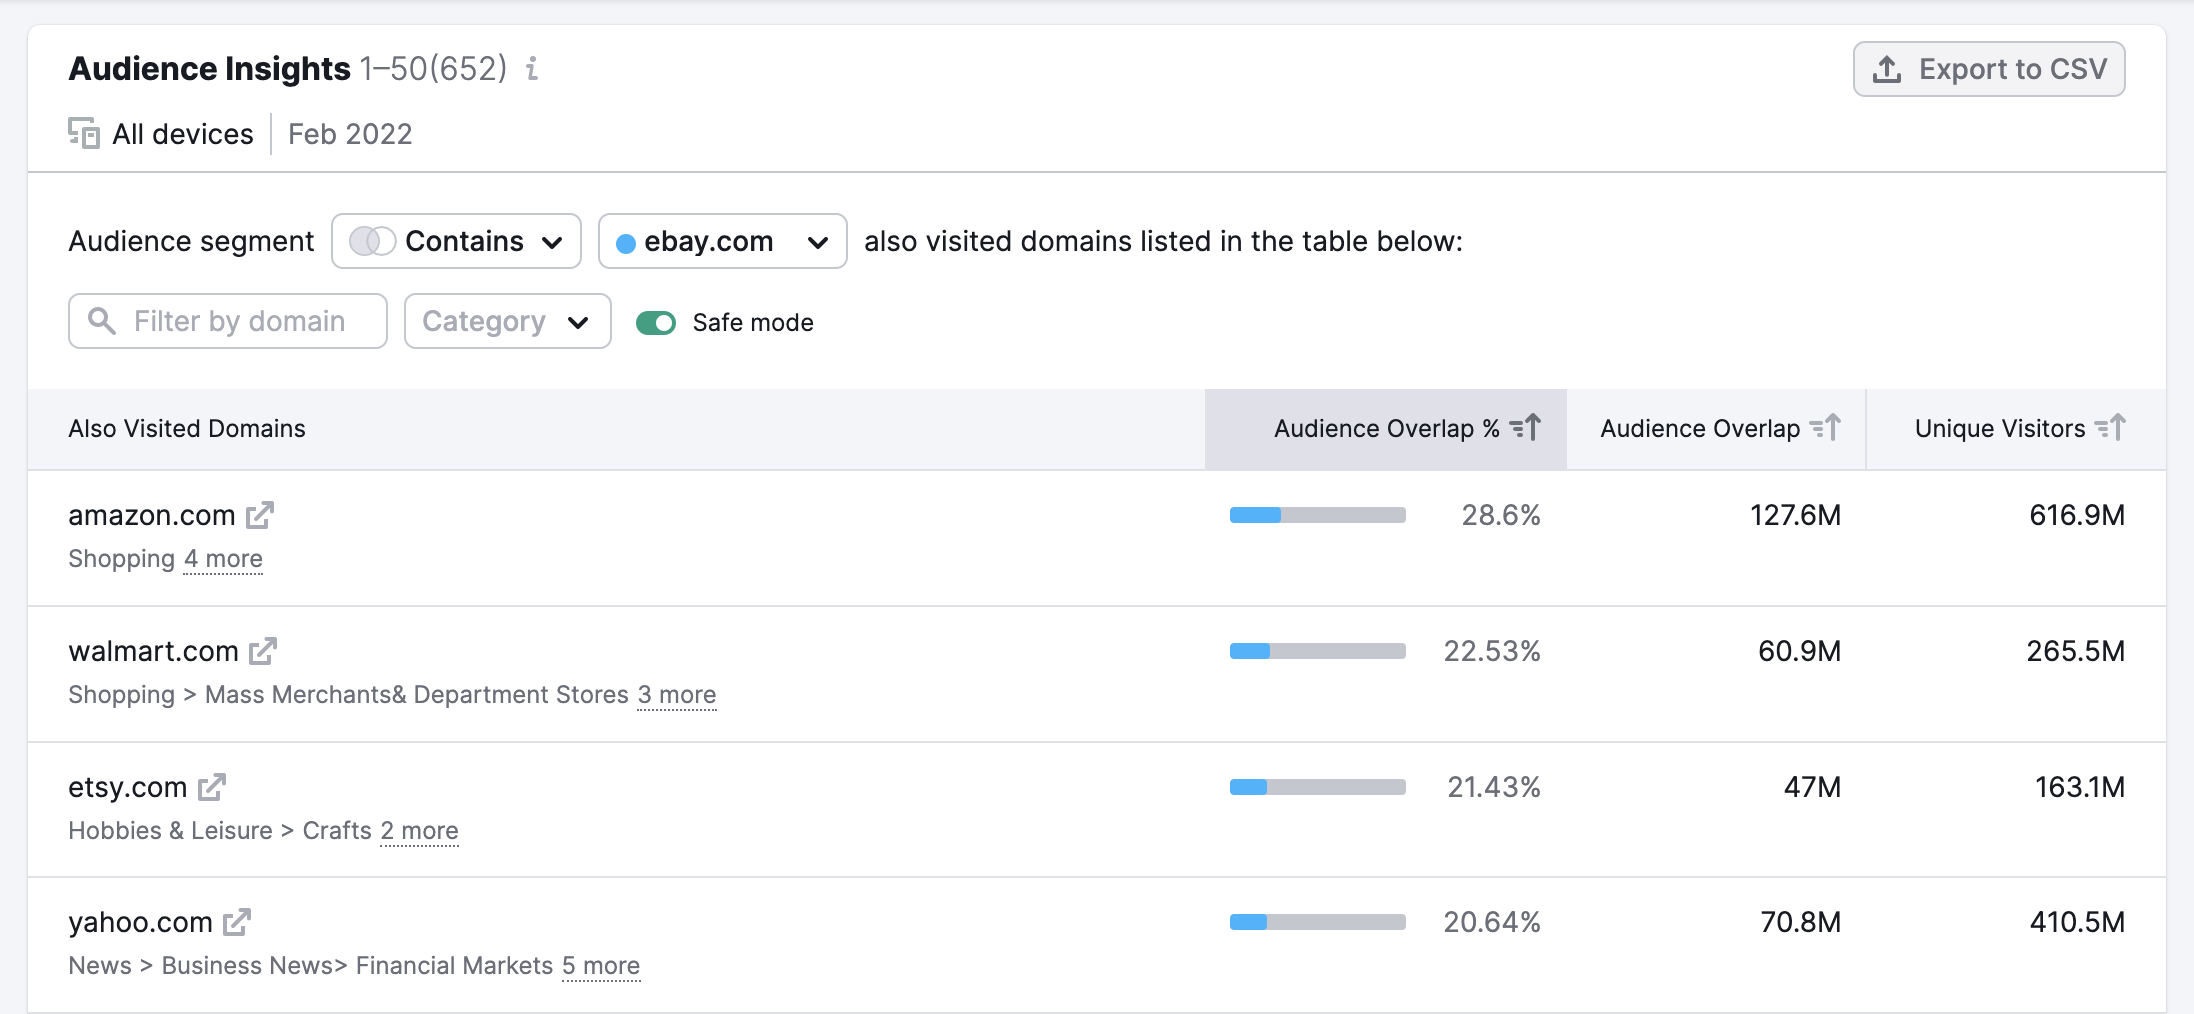
Task: Click walmart.com overlap progress bar
Action: (1318, 651)
